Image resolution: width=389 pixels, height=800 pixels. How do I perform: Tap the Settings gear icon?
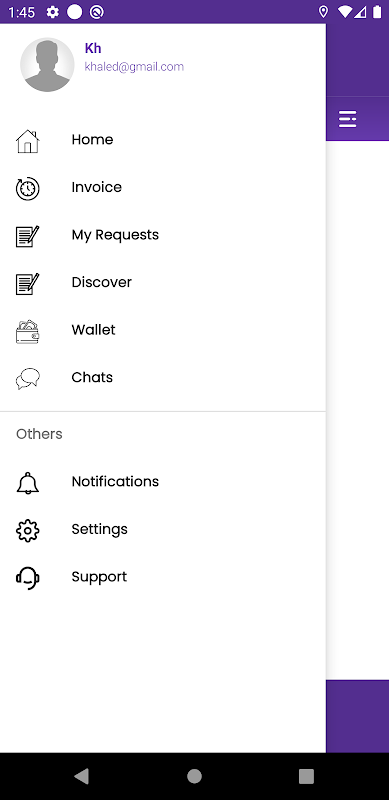[x=28, y=531]
